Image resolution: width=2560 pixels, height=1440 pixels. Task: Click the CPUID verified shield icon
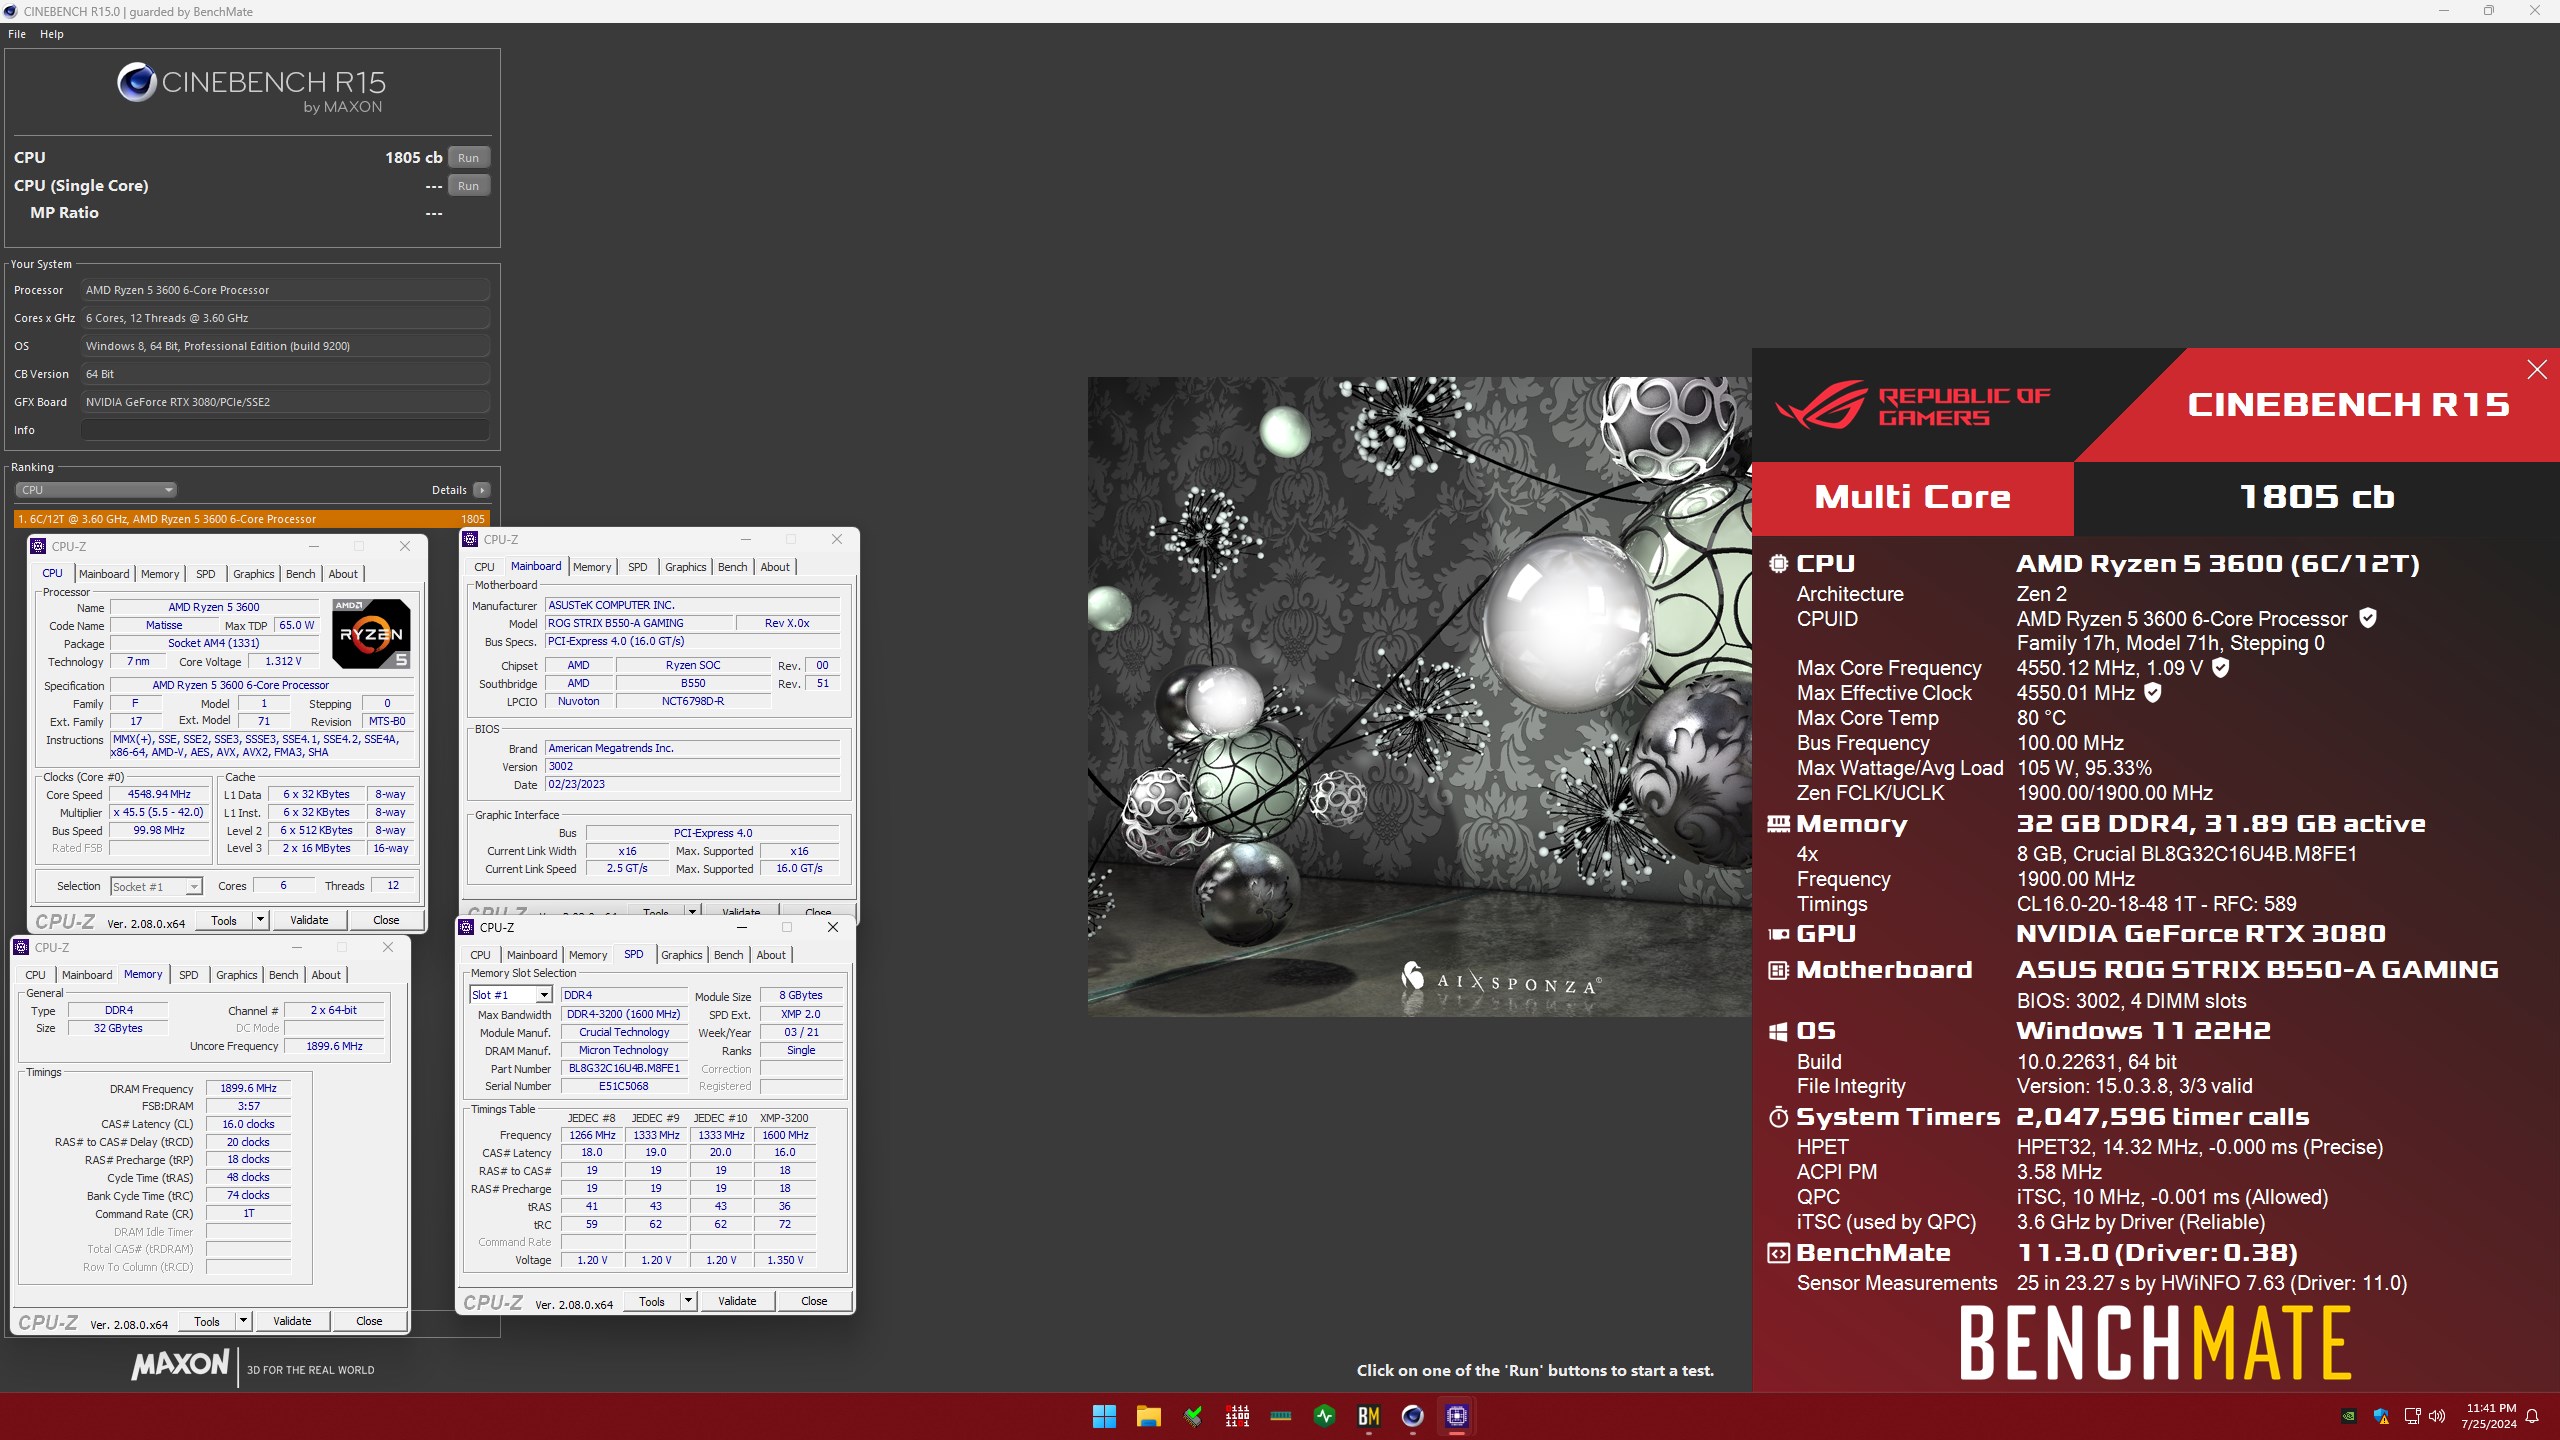click(2367, 618)
